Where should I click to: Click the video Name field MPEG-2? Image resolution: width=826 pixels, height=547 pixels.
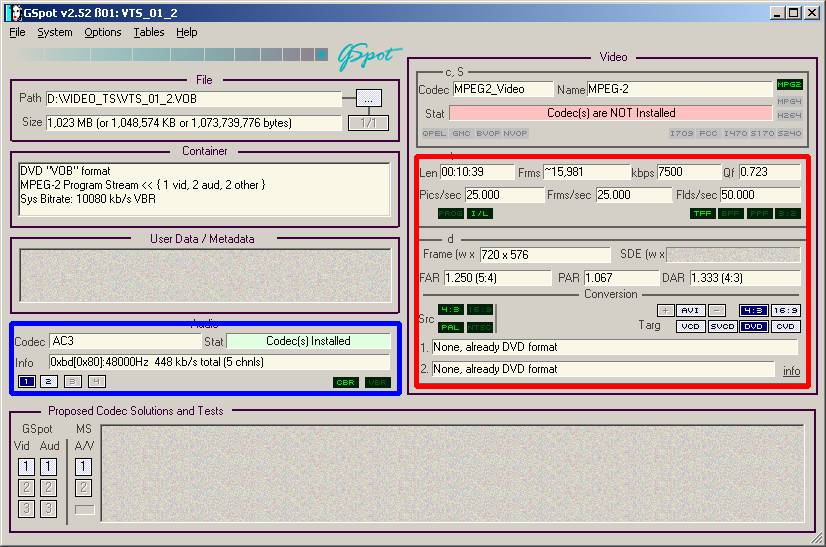point(679,89)
